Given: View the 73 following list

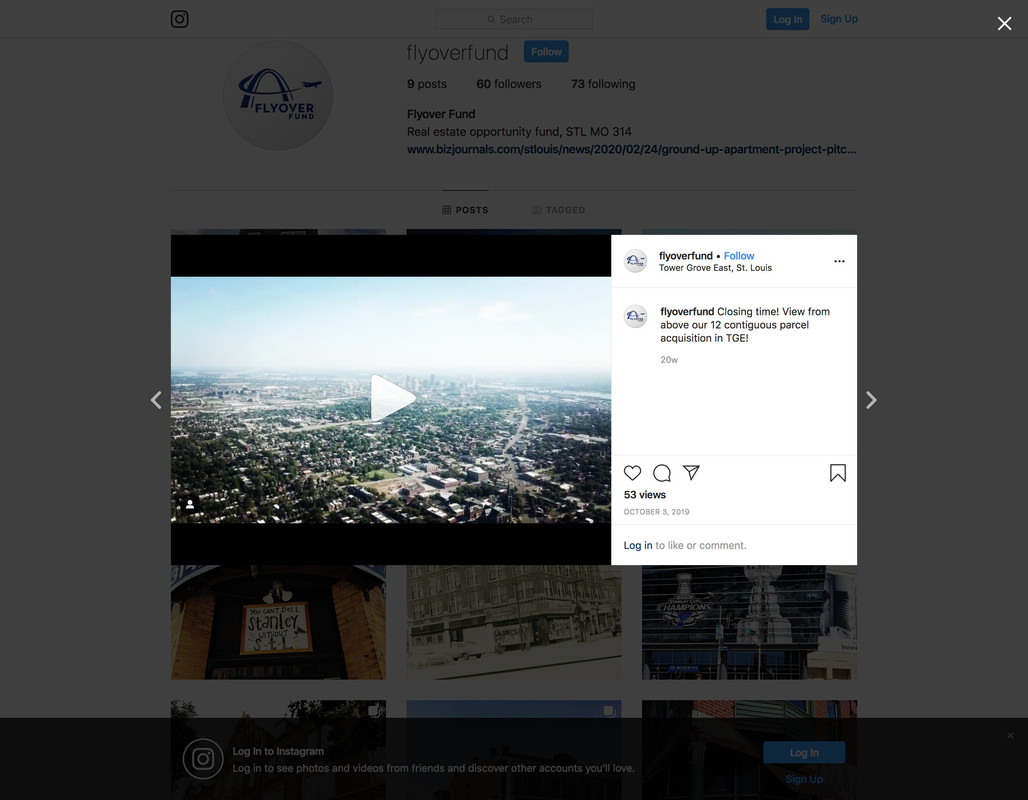Looking at the screenshot, I should 603,84.
